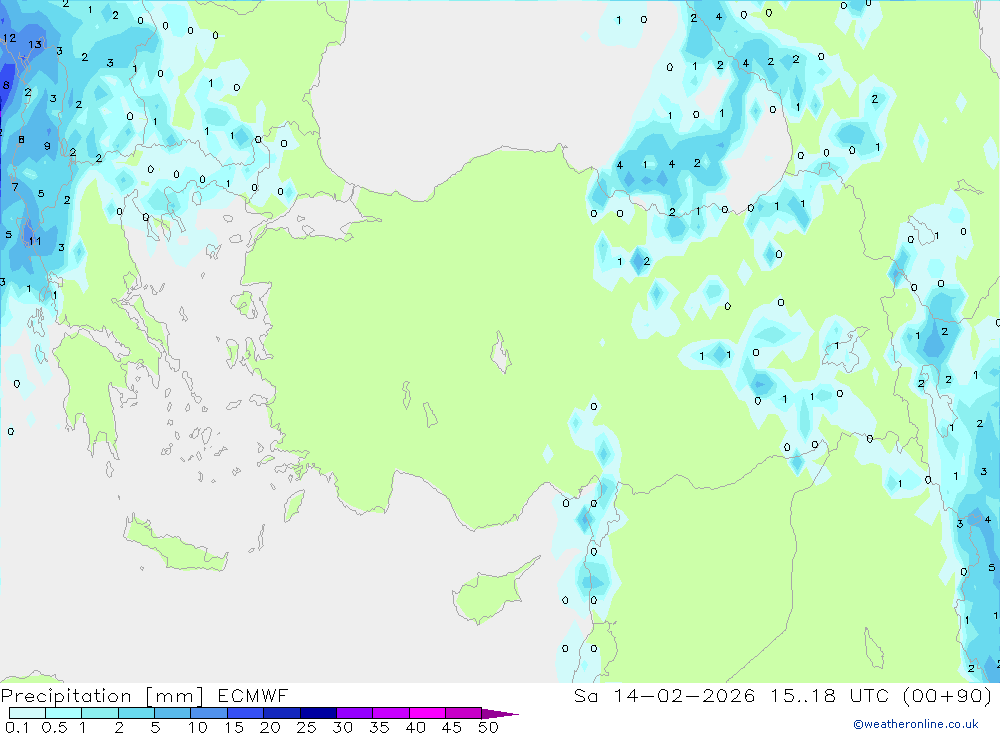The image size is (1000, 733).
Task: Click the legend label '45'
Action: coord(452,727)
